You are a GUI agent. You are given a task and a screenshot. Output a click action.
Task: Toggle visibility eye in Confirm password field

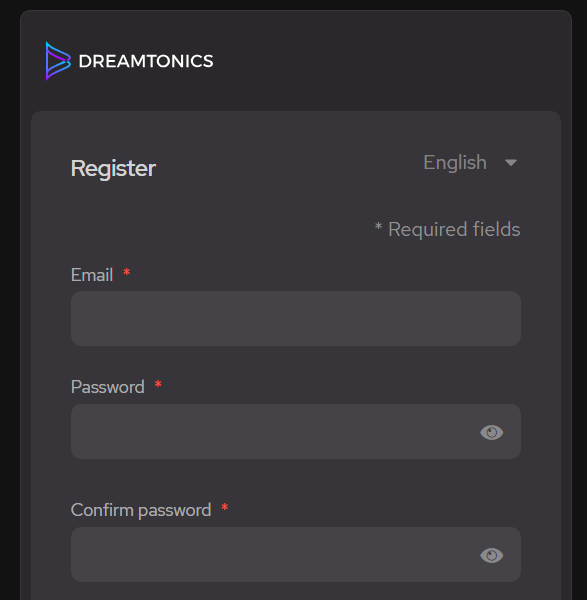point(492,555)
